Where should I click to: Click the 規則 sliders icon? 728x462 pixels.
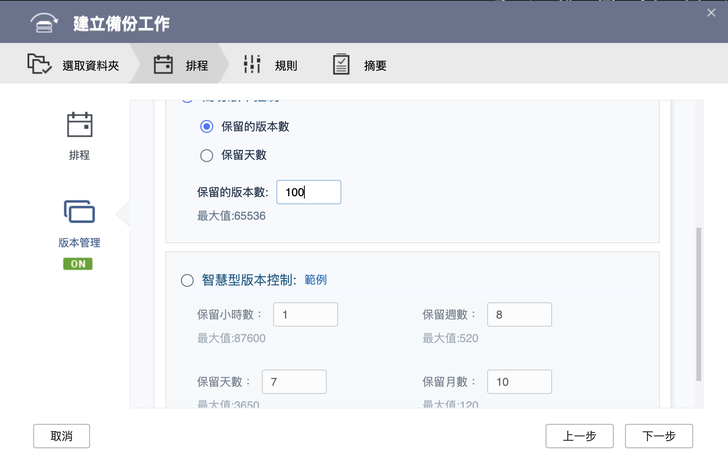[252, 65]
